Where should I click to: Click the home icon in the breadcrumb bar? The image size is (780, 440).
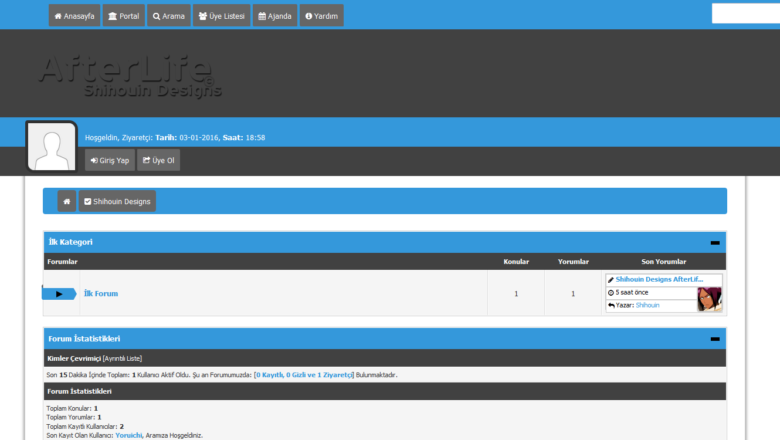coord(67,201)
